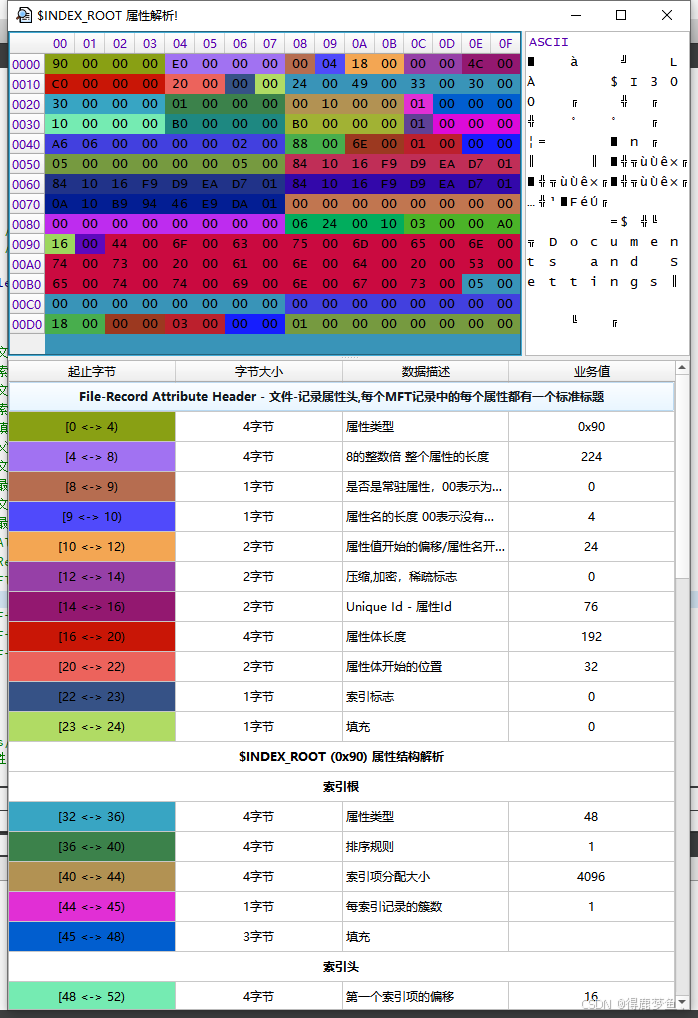Select the teal [32 <-> 36) color cell
Screen dimensions: 698x1018
(92, 817)
